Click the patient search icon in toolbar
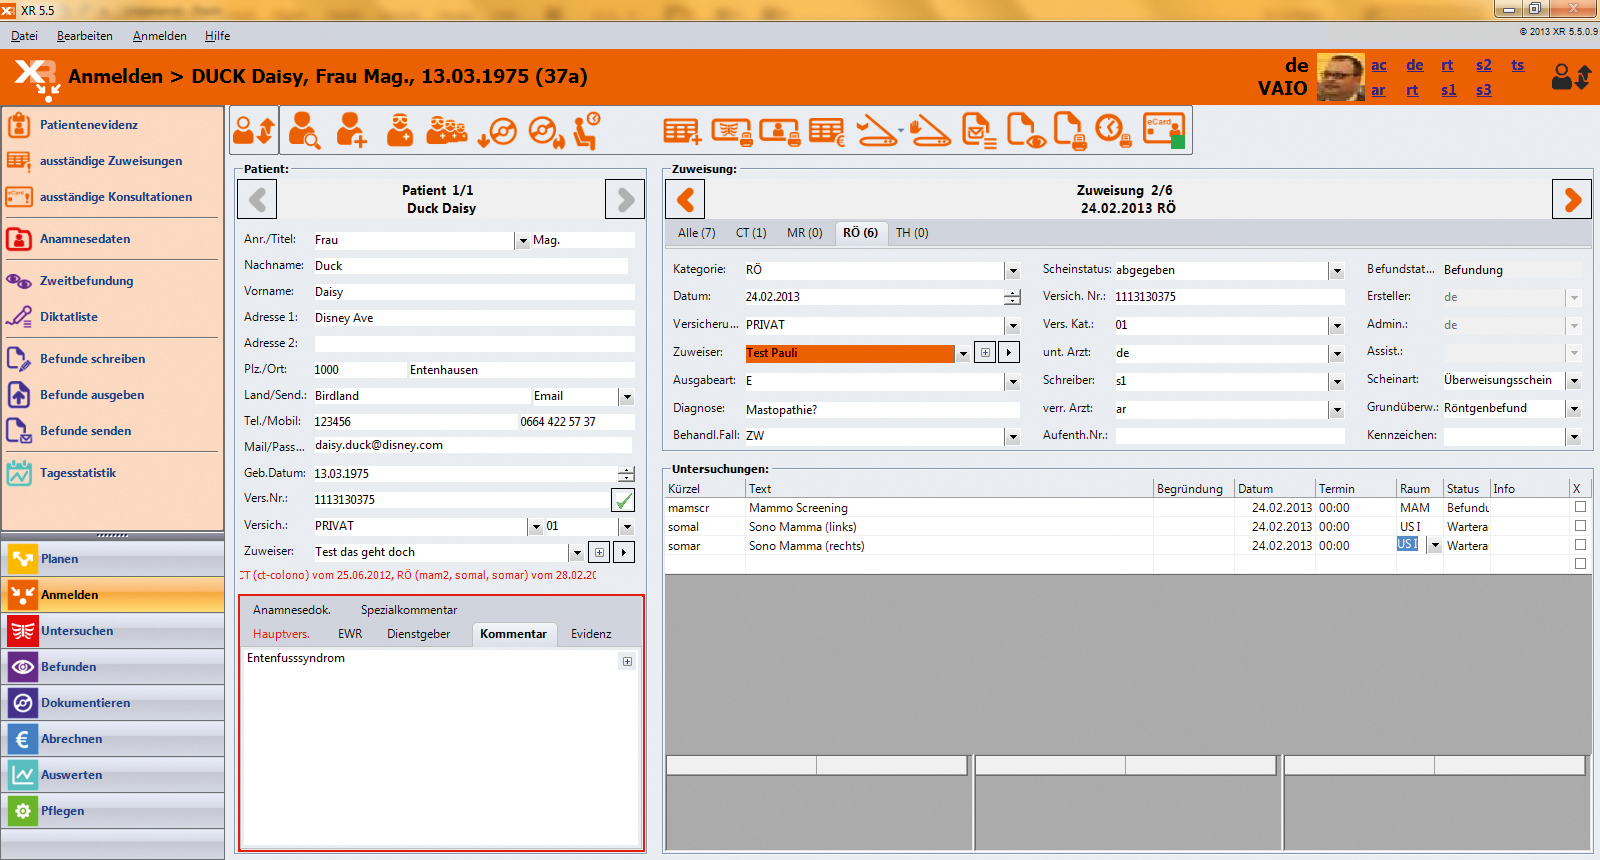This screenshot has width=1600, height=860. [304, 131]
